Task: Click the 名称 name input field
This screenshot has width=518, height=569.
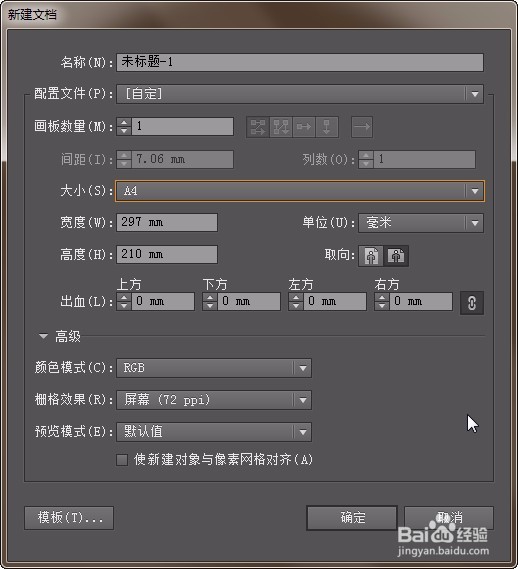Action: (x=300, y=62)
